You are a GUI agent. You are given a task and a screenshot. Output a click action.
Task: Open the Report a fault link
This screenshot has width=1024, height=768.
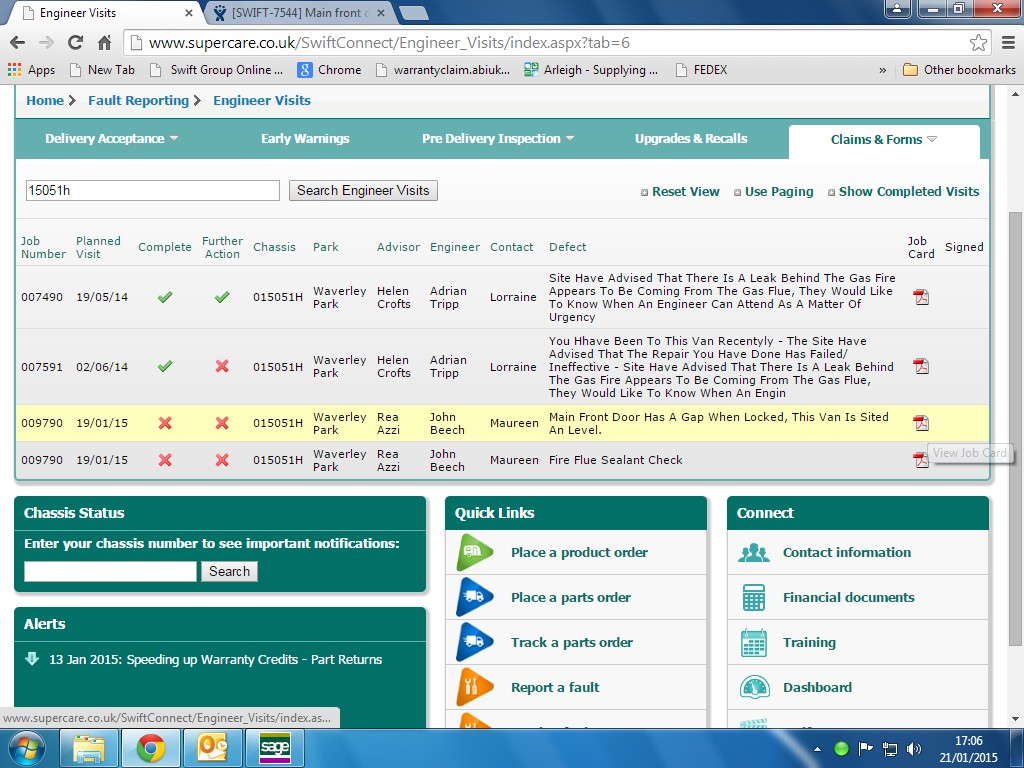click(x=555, y=688)
